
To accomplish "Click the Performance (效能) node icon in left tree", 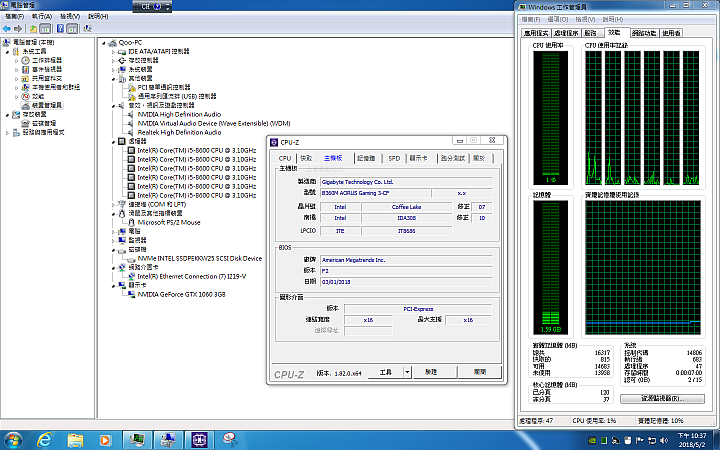I will coord(26,96).
